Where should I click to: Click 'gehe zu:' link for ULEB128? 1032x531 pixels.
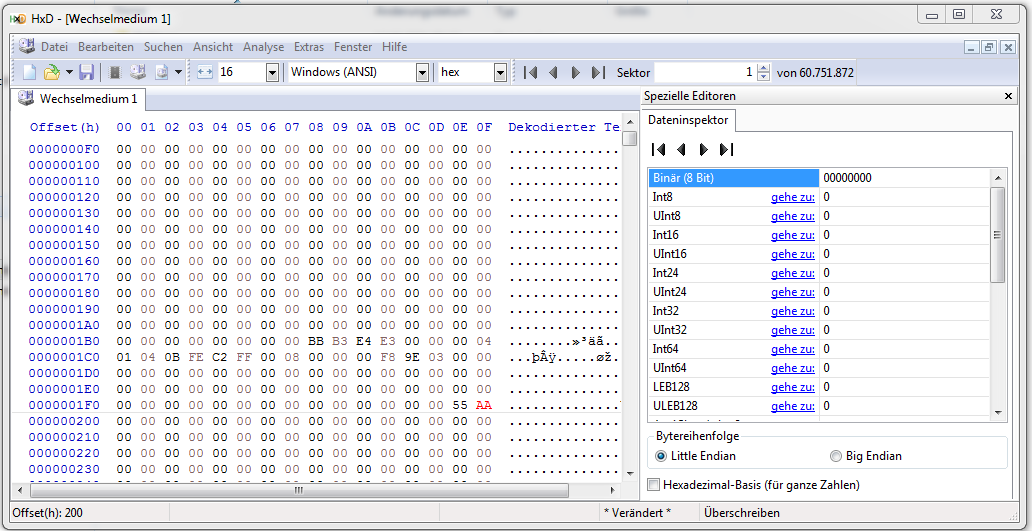pos(793,406)
